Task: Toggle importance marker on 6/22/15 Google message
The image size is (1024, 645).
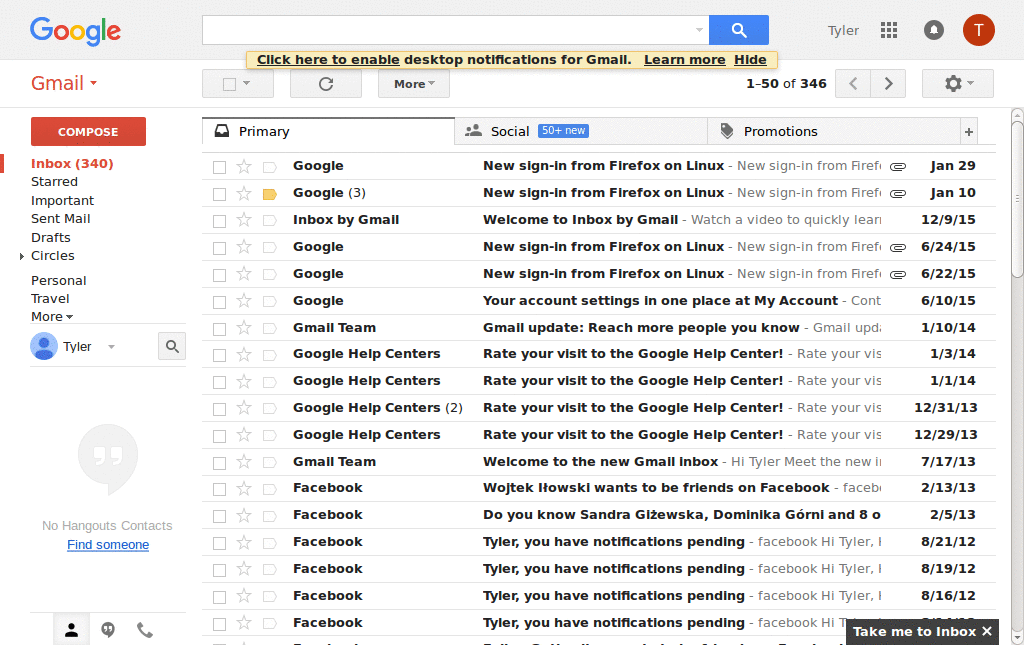Action: [270, 274]
